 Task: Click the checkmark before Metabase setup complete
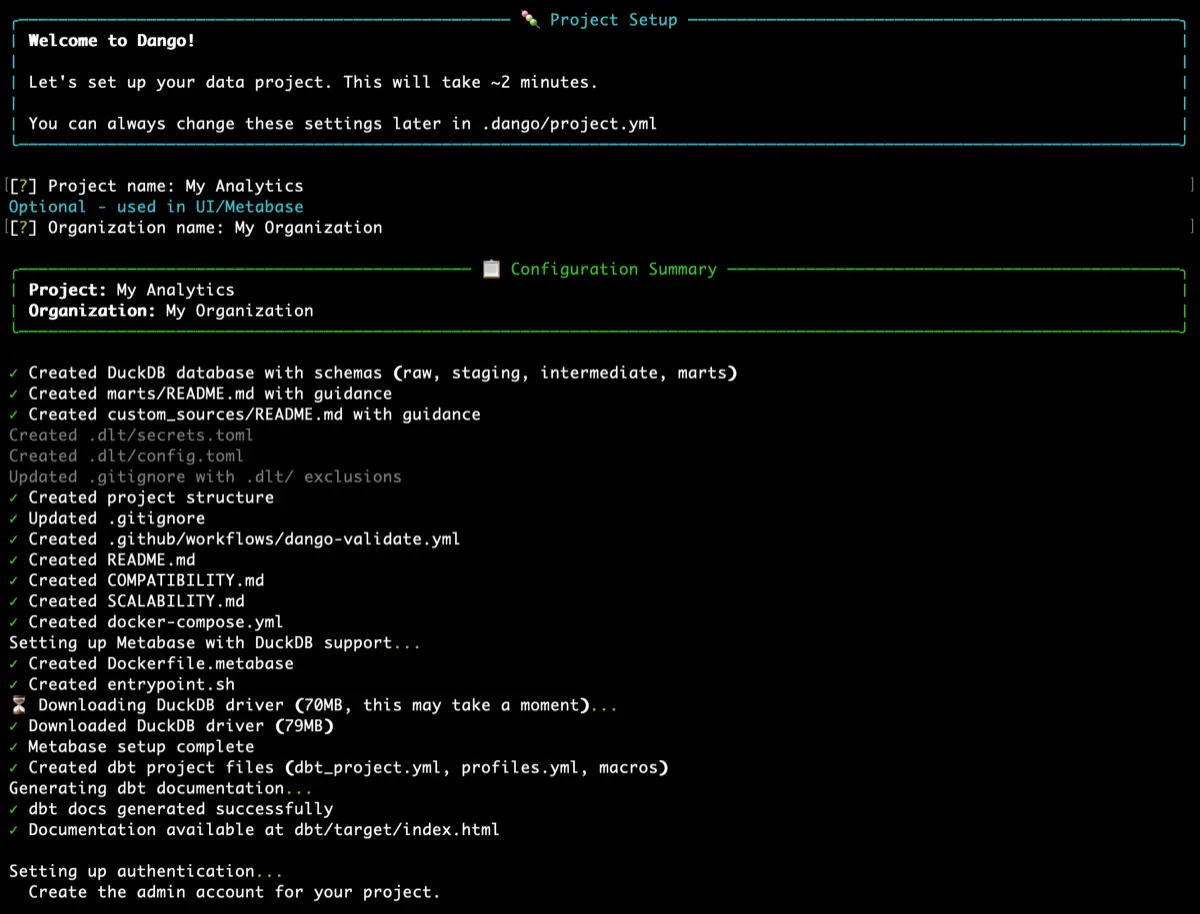(x=13, y=747)
